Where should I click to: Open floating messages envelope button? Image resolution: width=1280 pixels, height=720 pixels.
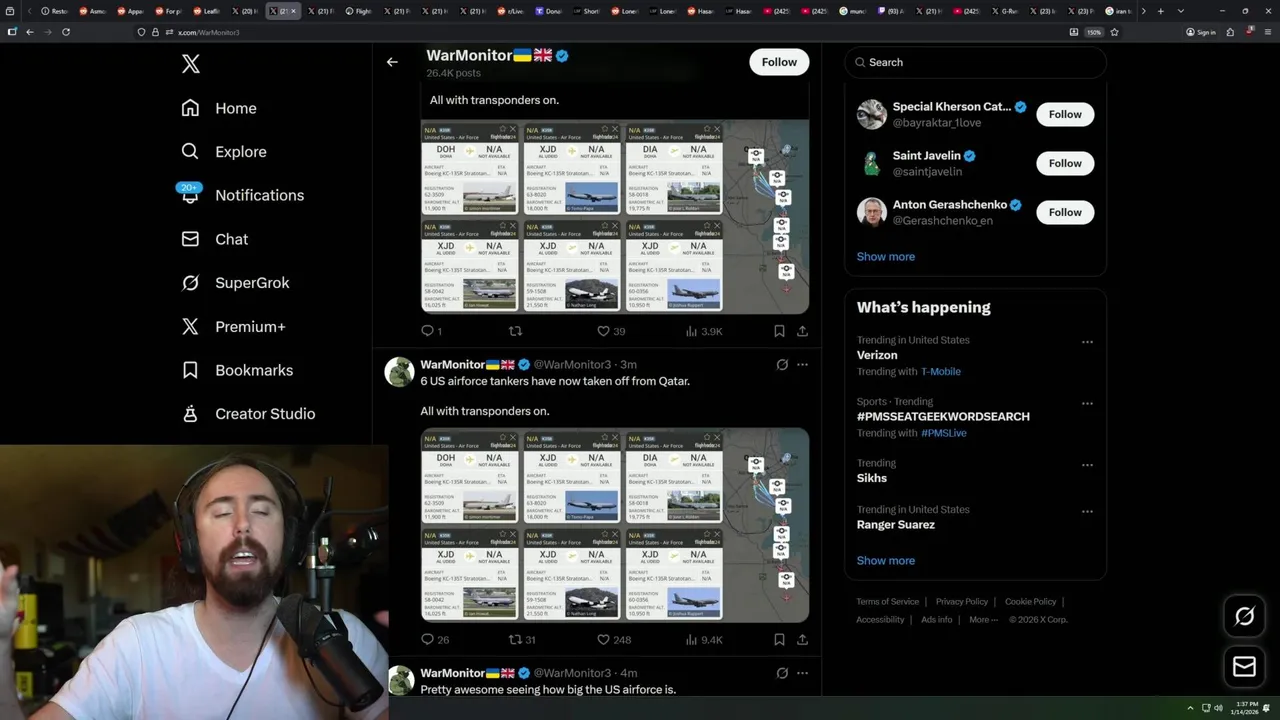pos(1244,667)
